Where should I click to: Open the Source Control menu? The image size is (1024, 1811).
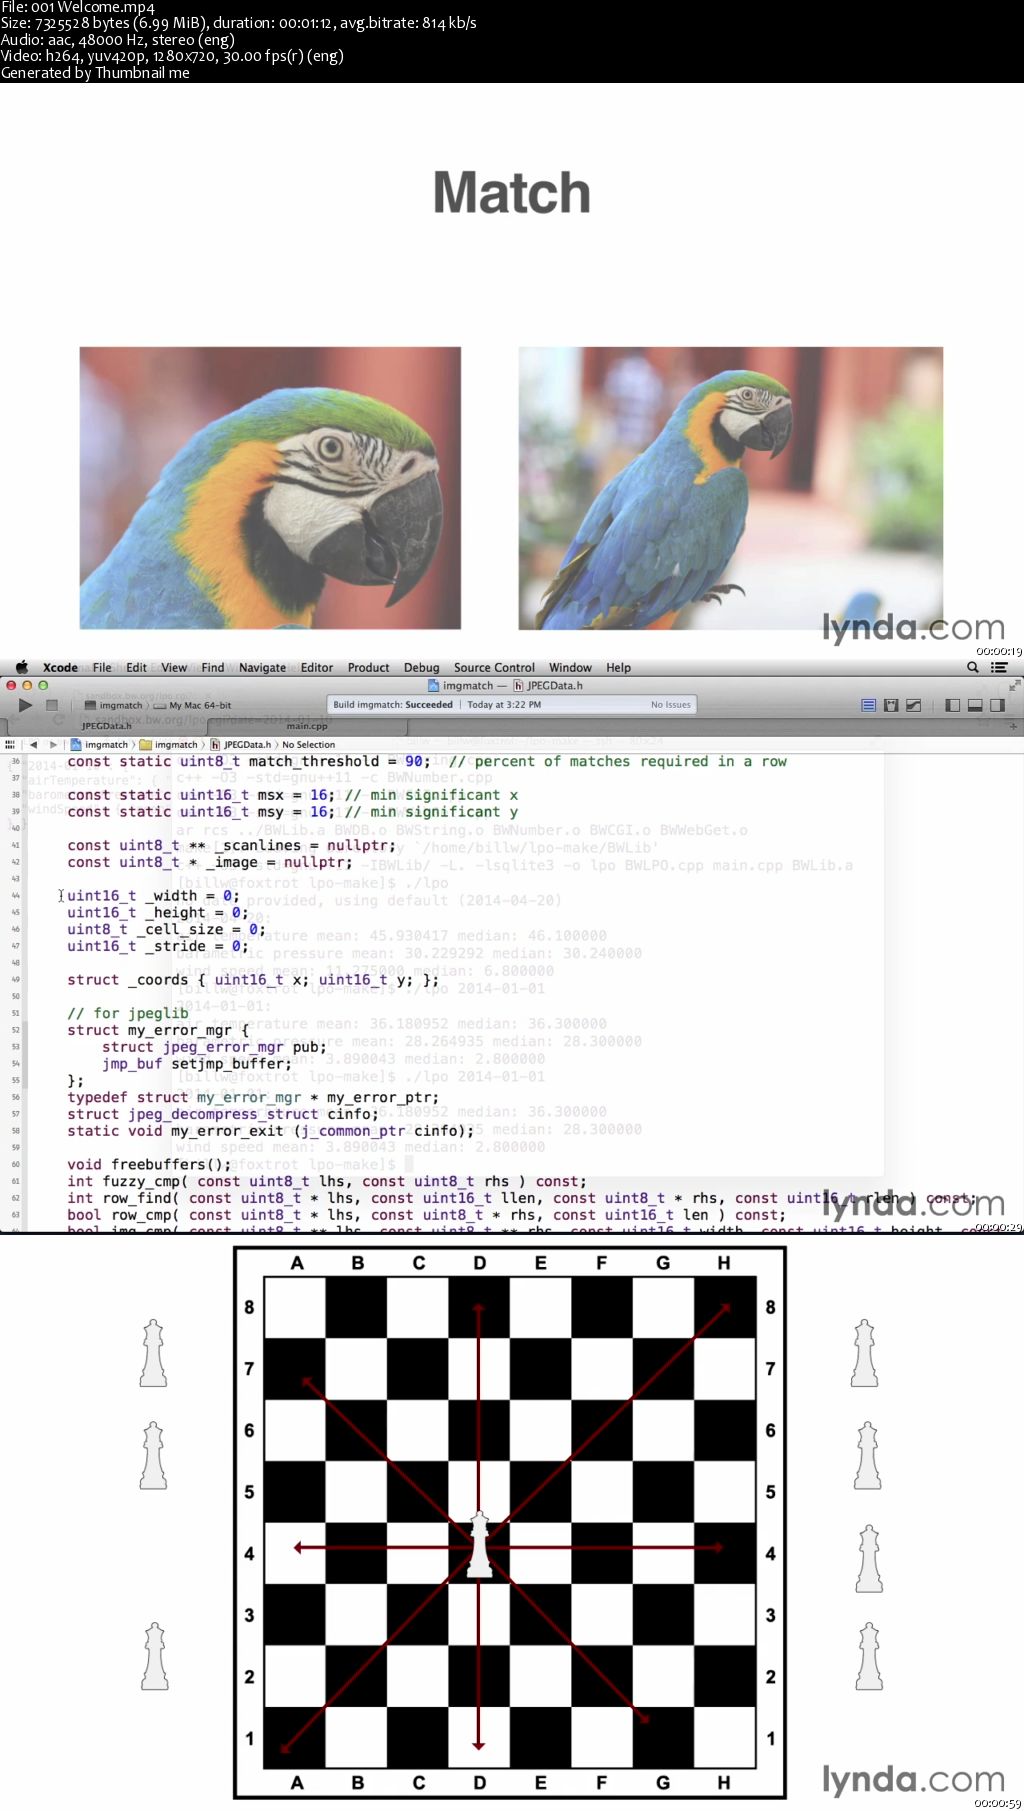pyautogui.click(x=494, y=667)
